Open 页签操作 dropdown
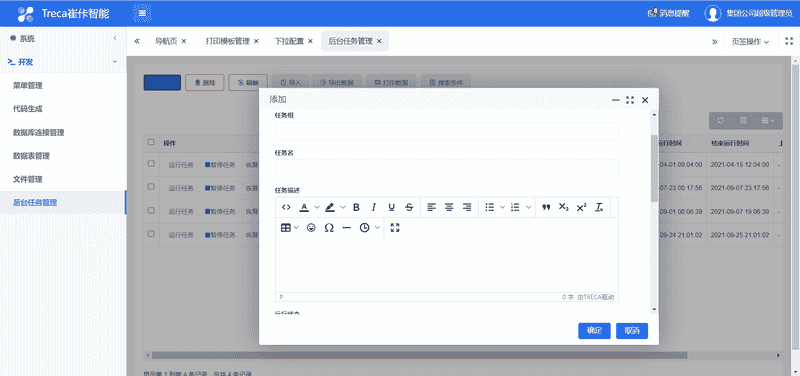The height and width of the screenshot is (376, 800). click(x=750, y=41)
